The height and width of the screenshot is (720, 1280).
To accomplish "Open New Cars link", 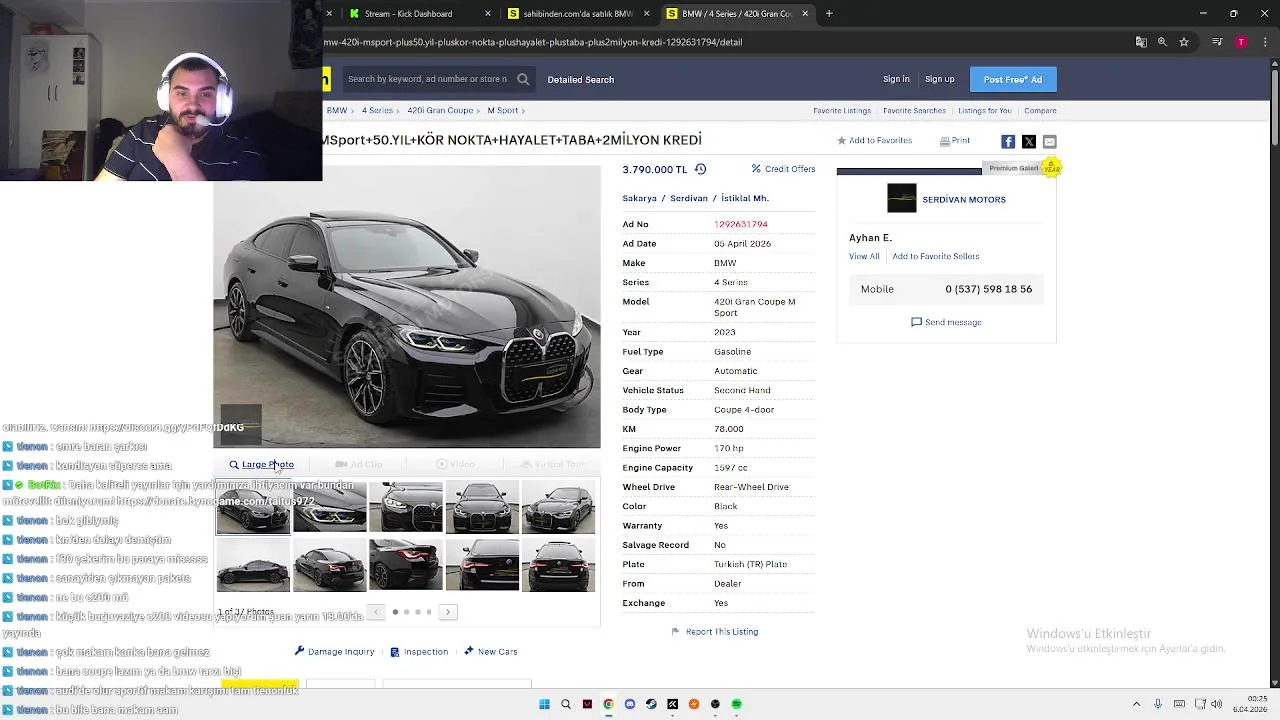I will click(490, 652).
